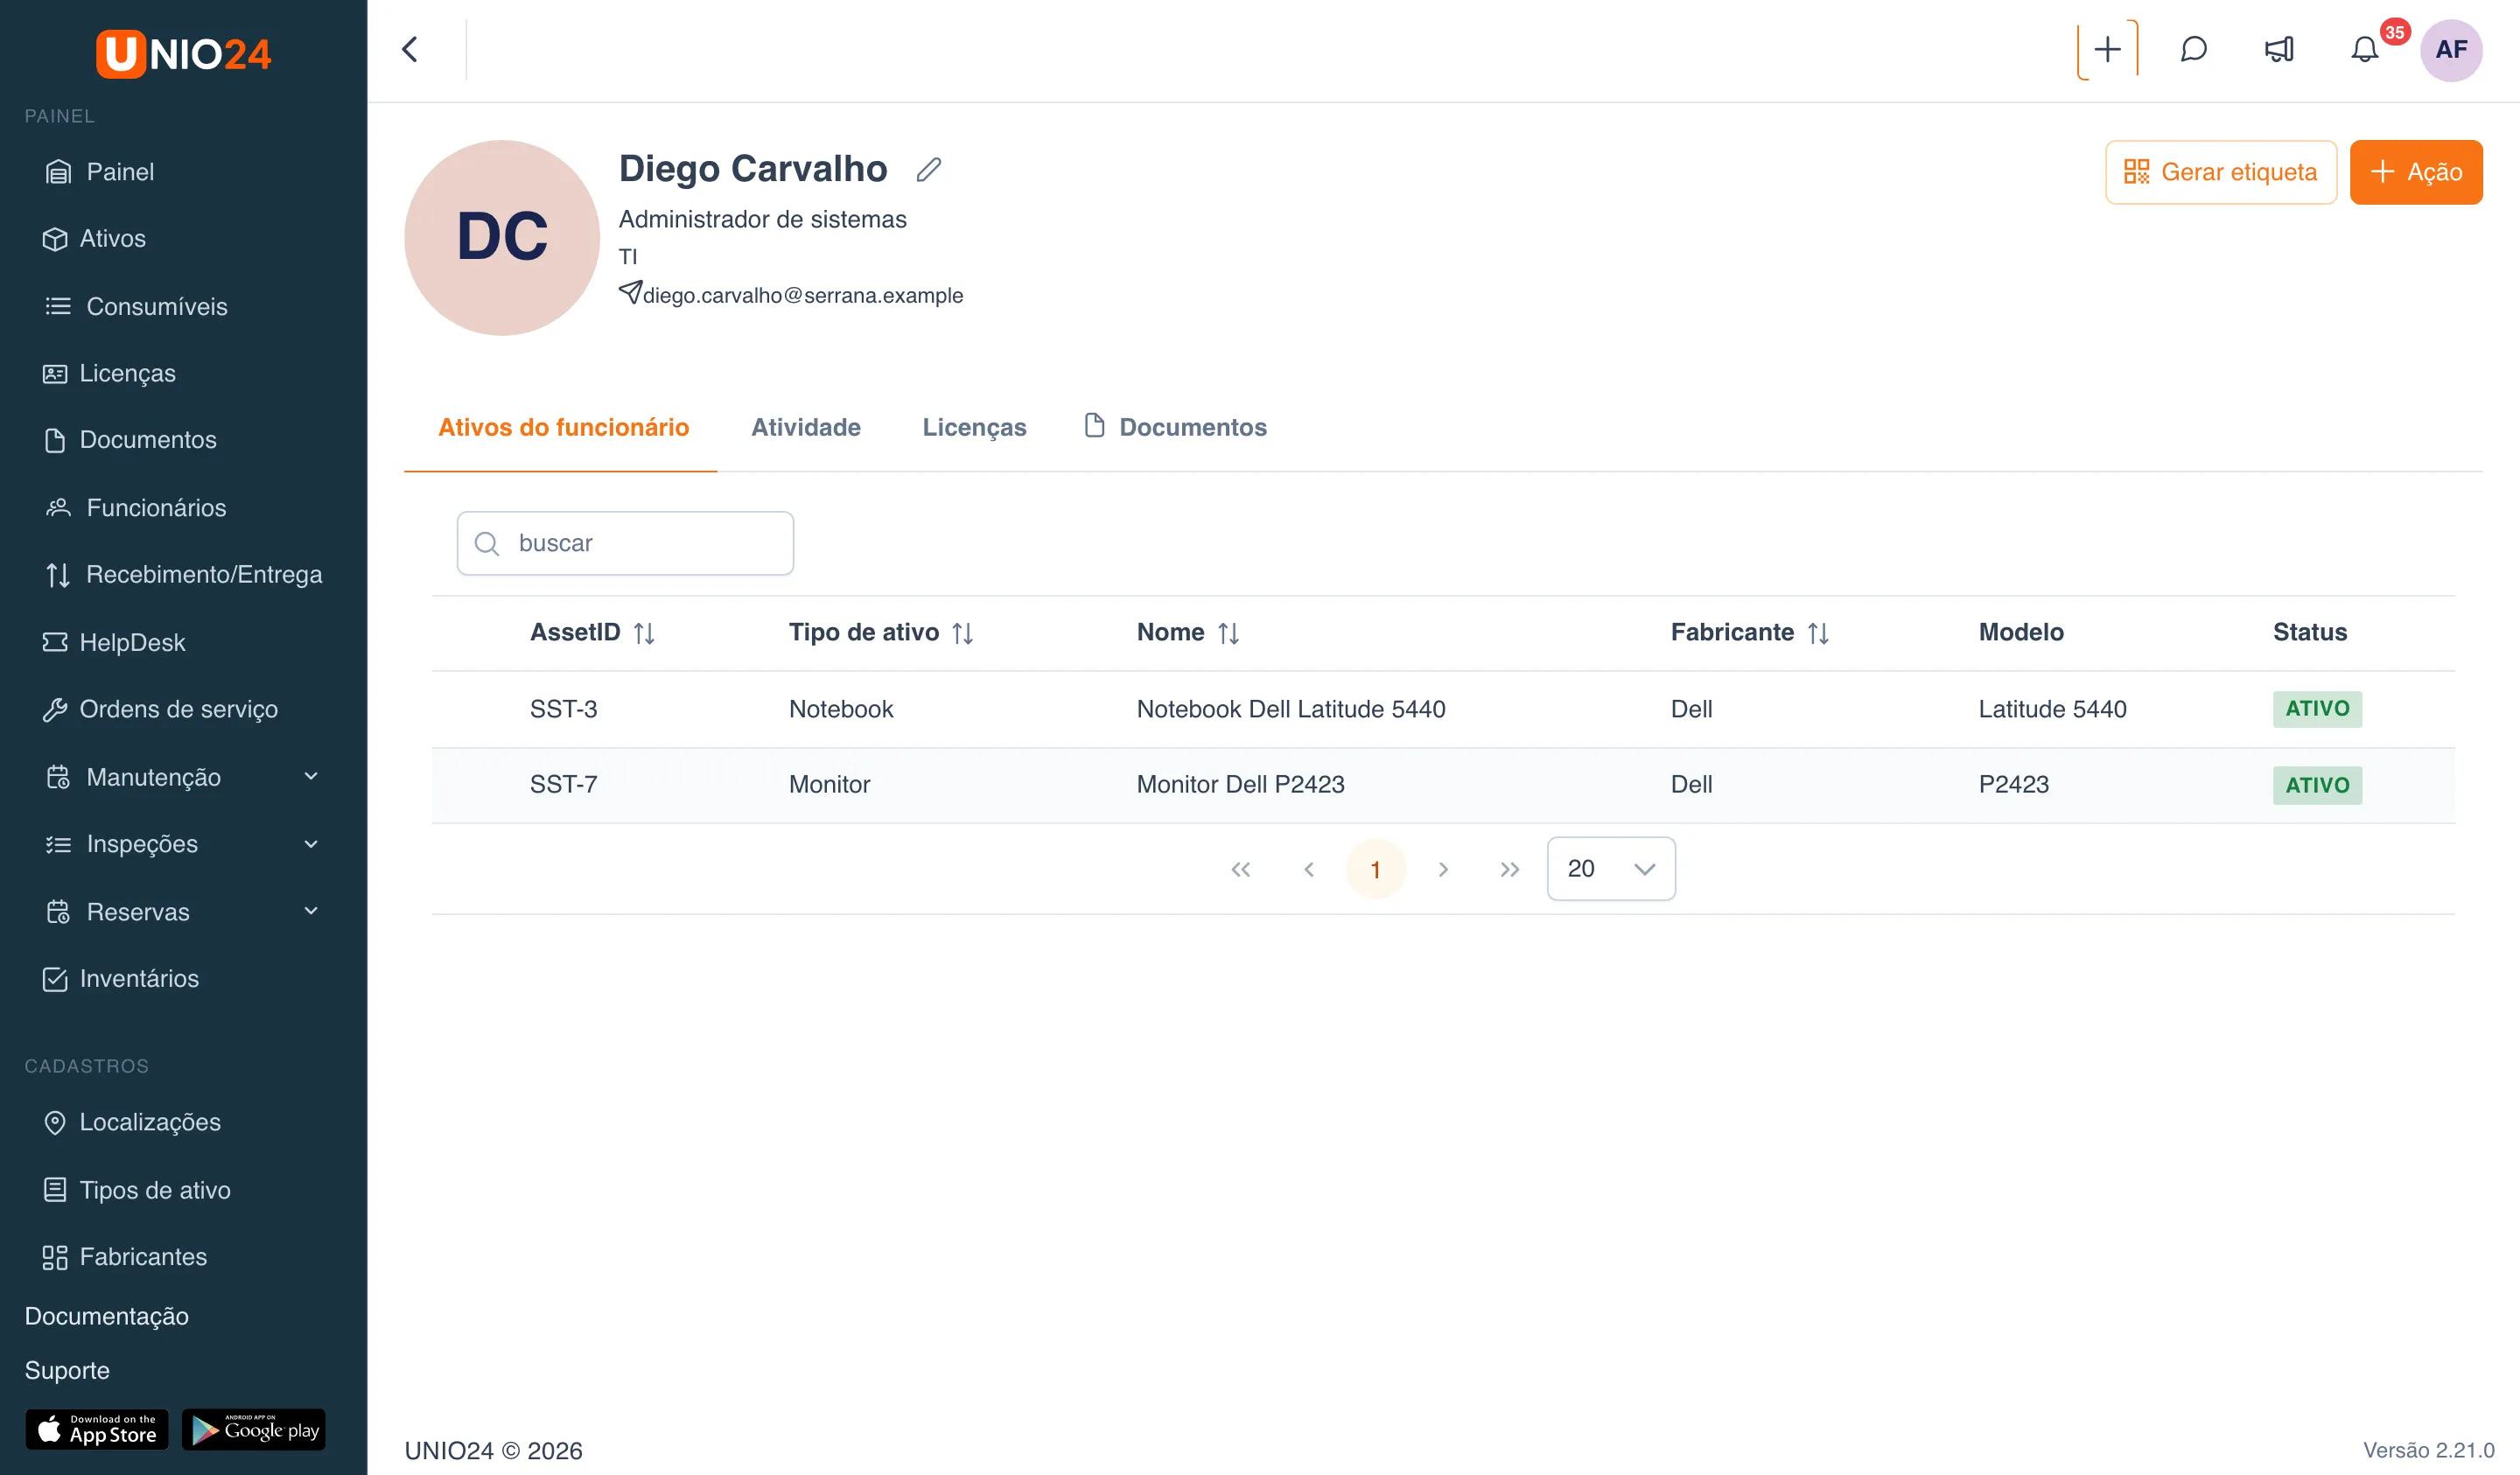Open the Suporte link in sidebar

point(67,1370)
